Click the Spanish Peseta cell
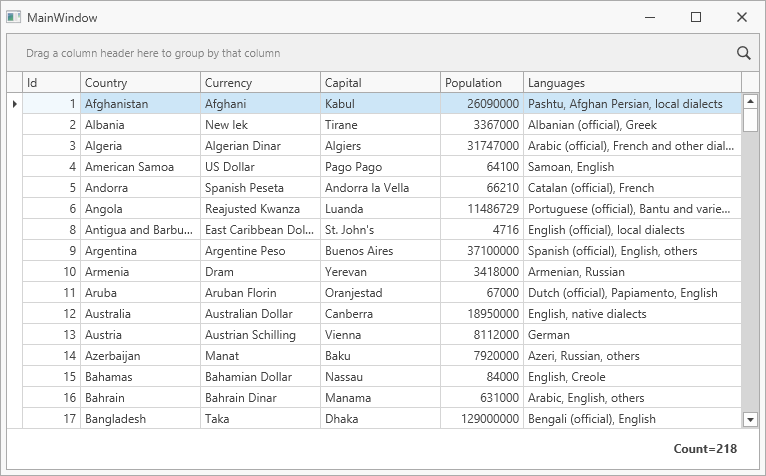766x476 pixels. [260, 188]
